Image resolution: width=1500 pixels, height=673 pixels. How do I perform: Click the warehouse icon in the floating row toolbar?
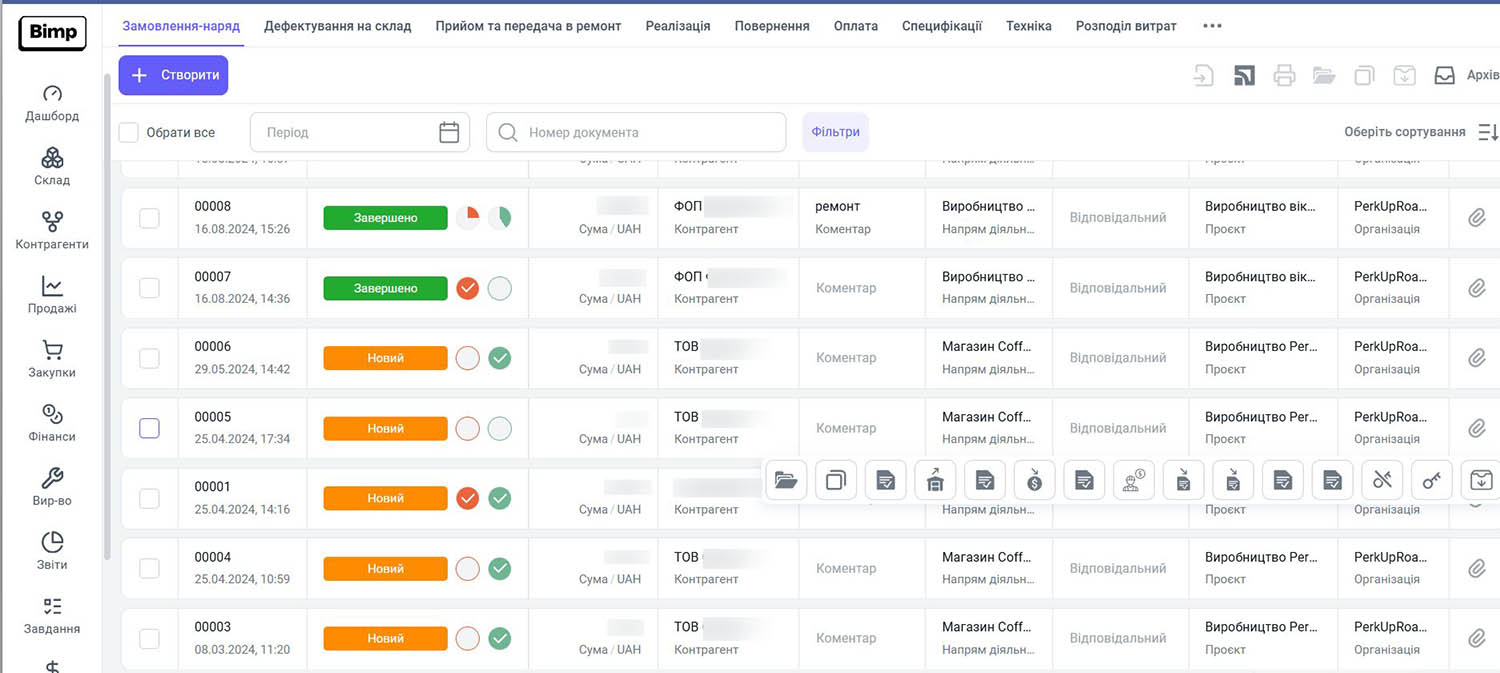click(x=935, y=481)
